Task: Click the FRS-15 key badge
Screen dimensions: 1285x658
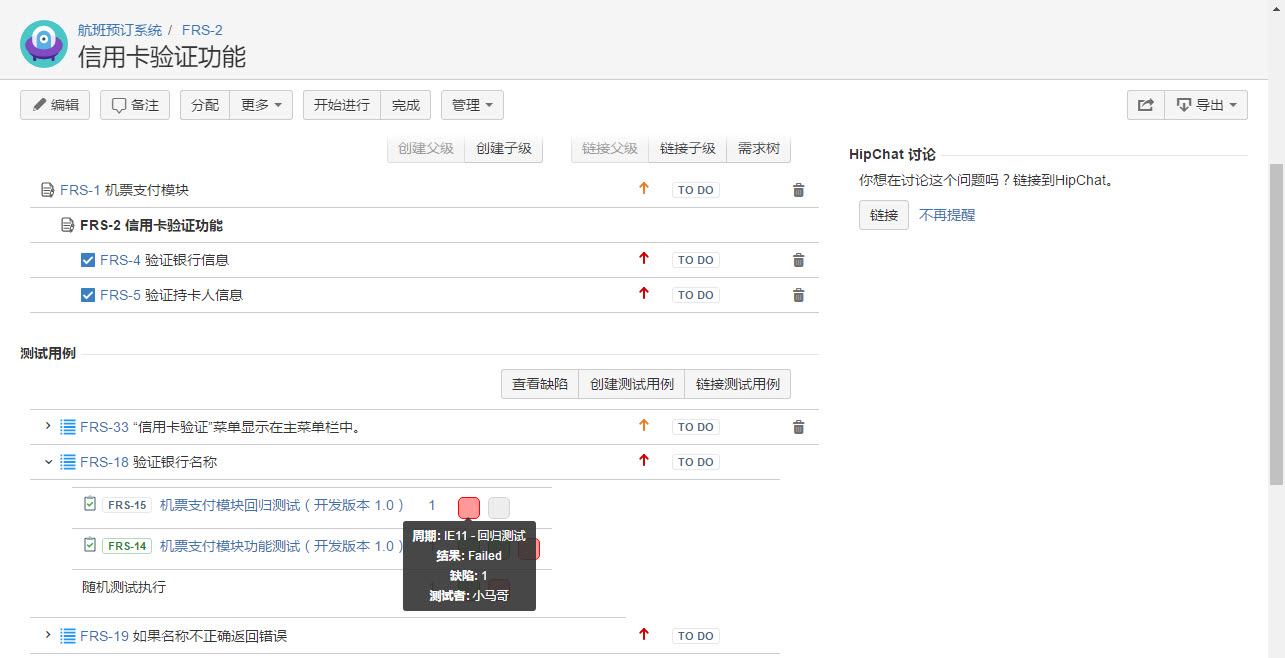Action: pyautogui.click(x=127, y=505)
